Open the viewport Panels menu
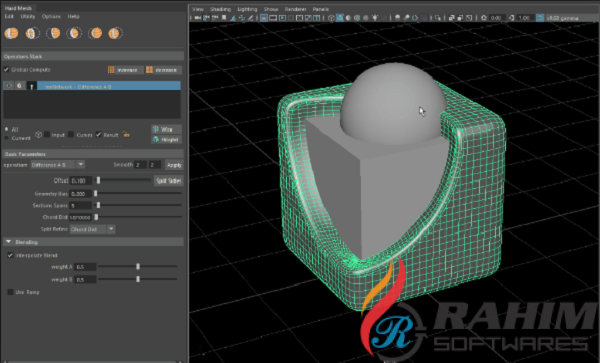Screen dimensions: 600x363 point(321,9)
